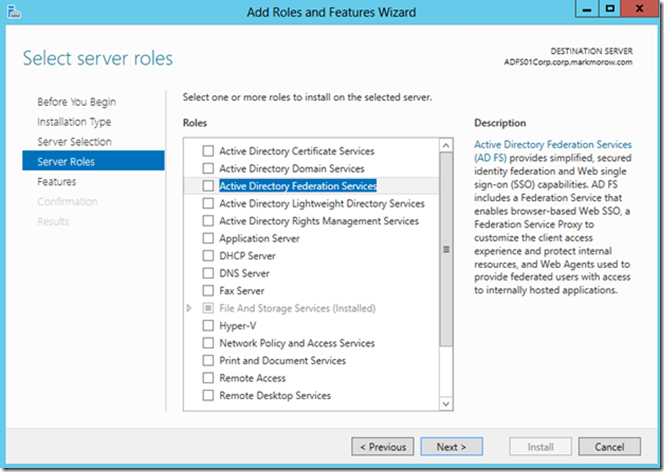This screenshot has width=664, height=472.
Task: Click the roles list scroll up arrow
Action: 446,146
